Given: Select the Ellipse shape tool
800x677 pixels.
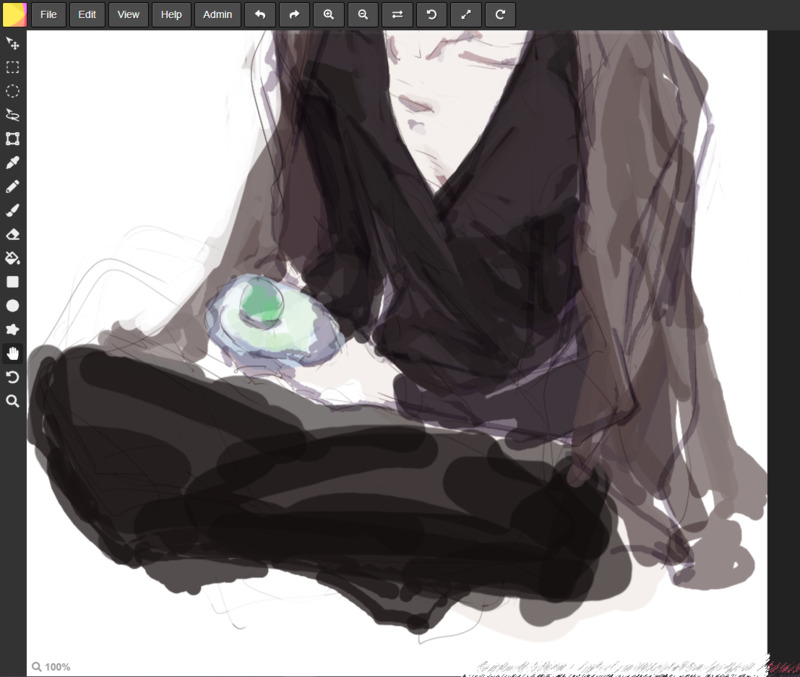Looking at the screenshot, I should 13,306.
